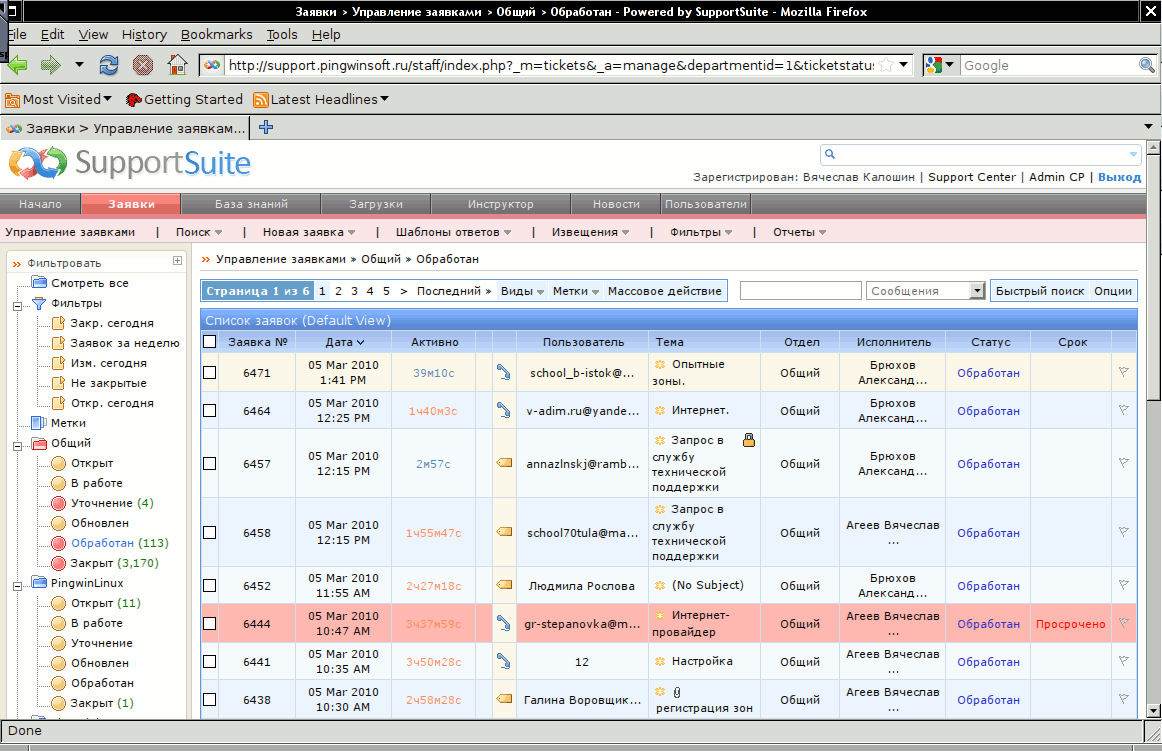Tick the checkbox for ticket 6444
This screenshot has height=751, width=1162.
click(x=210, y=623)
